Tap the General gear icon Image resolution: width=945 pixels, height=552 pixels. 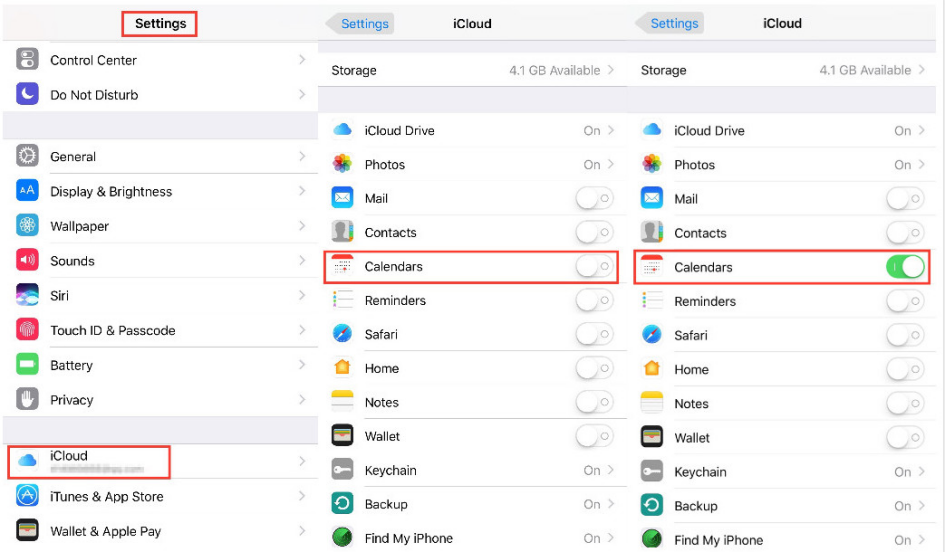click(x=27, y=156)
